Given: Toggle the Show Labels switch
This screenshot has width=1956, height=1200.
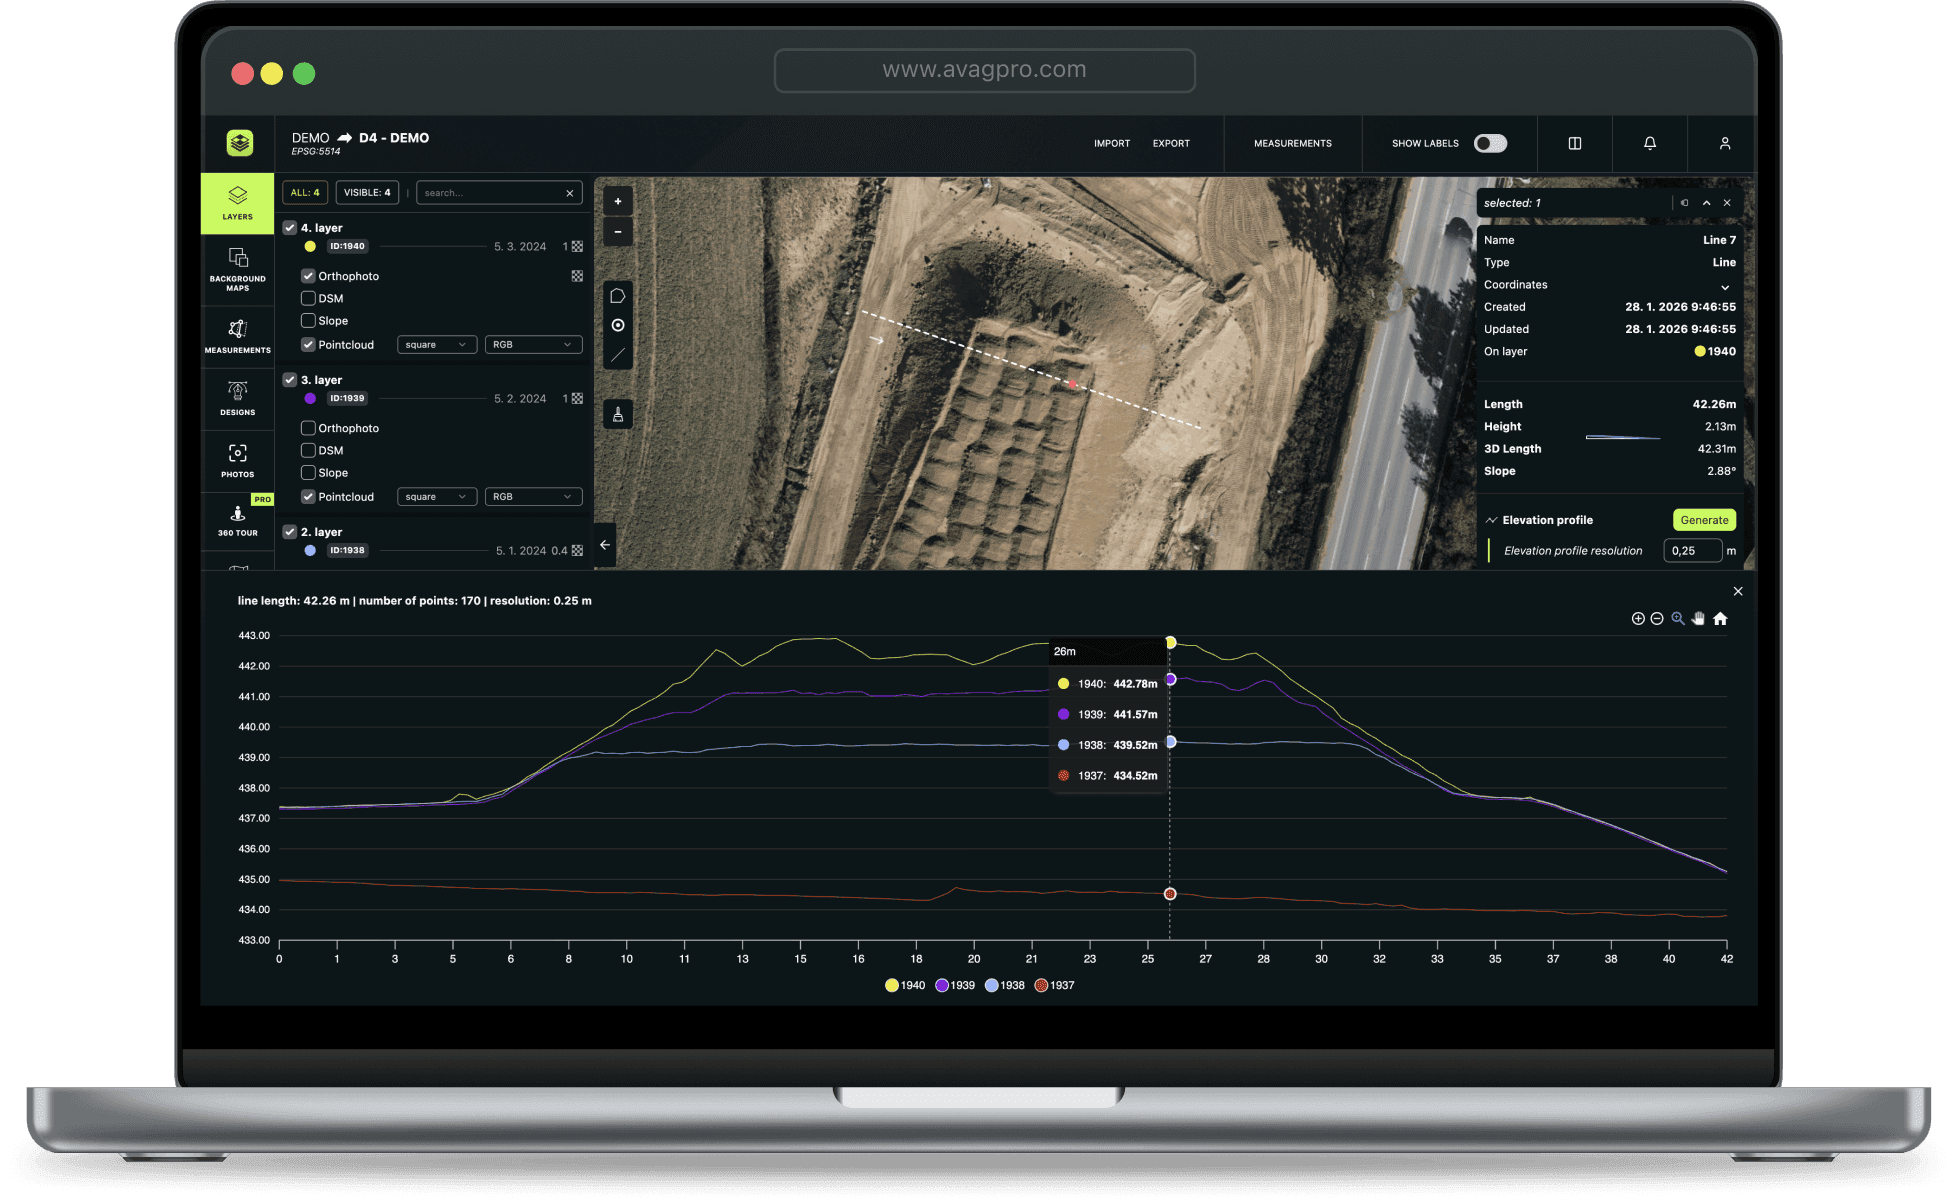Looking at the screenshot, I should 1490,143.
